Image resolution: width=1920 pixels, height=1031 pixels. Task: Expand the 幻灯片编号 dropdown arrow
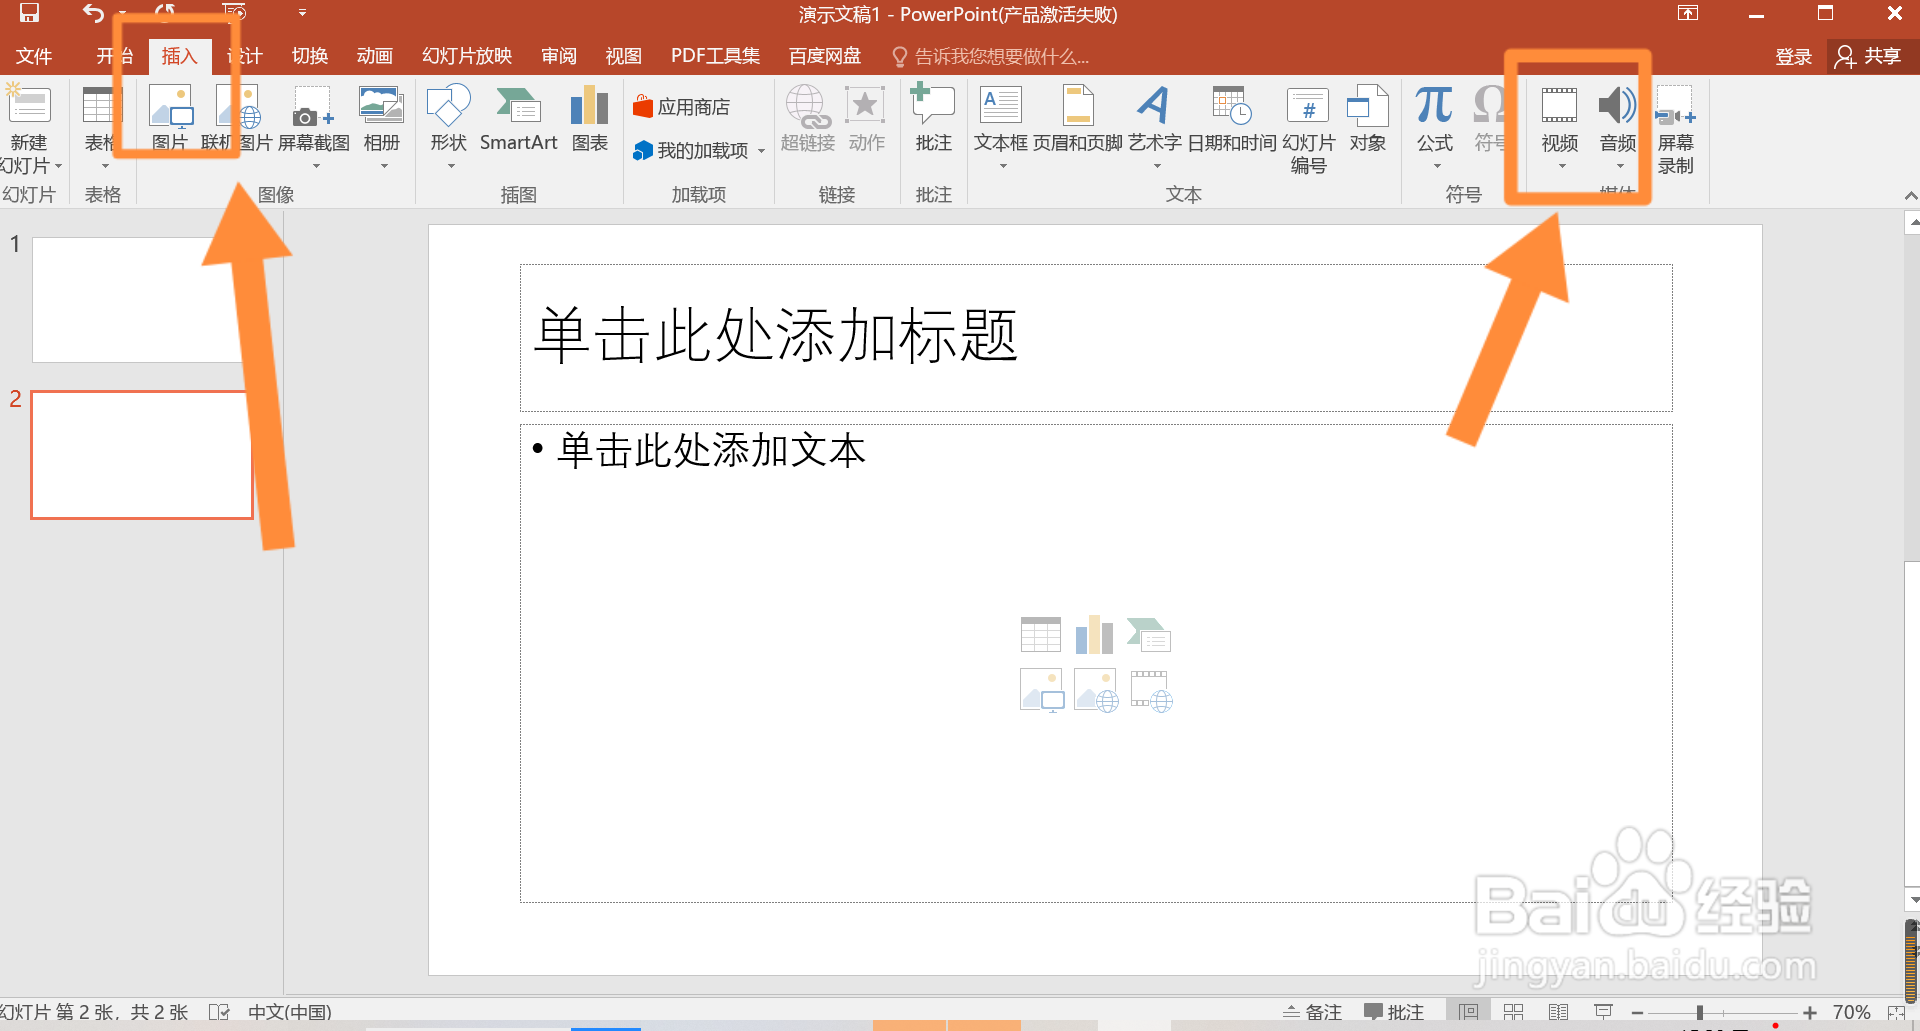(x=1307, y=130)
